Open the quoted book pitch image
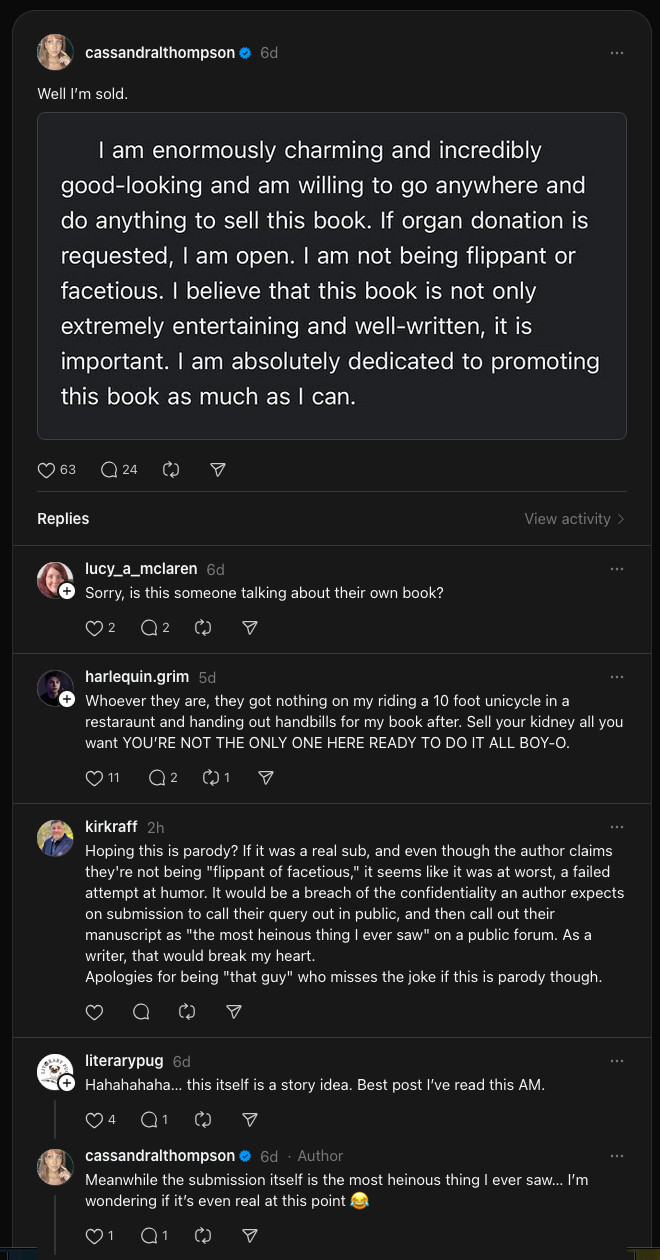This screenshot has height=1260, width=660. (x=332, y=276)
